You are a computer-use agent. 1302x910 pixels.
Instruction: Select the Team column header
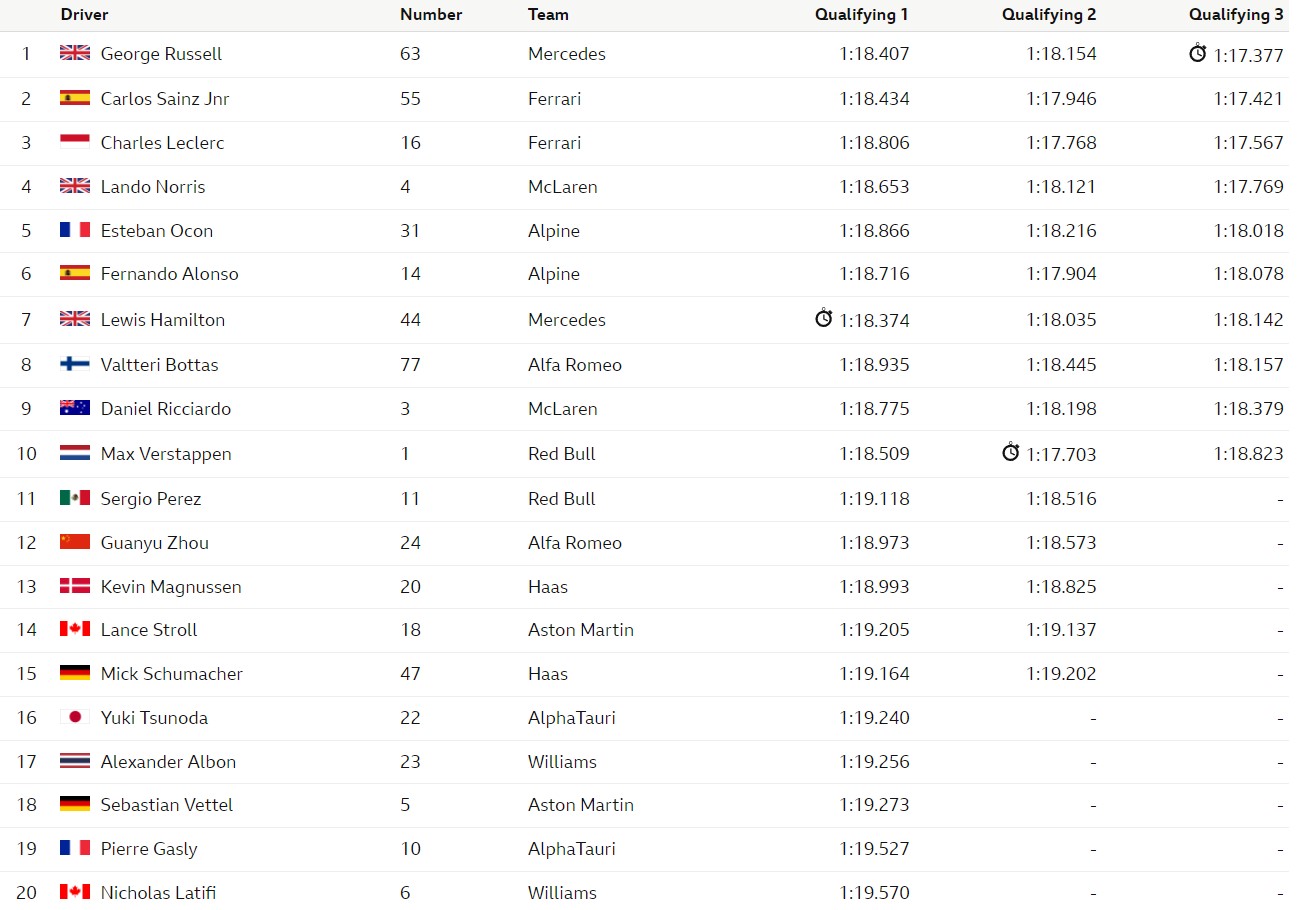[548, 15]
